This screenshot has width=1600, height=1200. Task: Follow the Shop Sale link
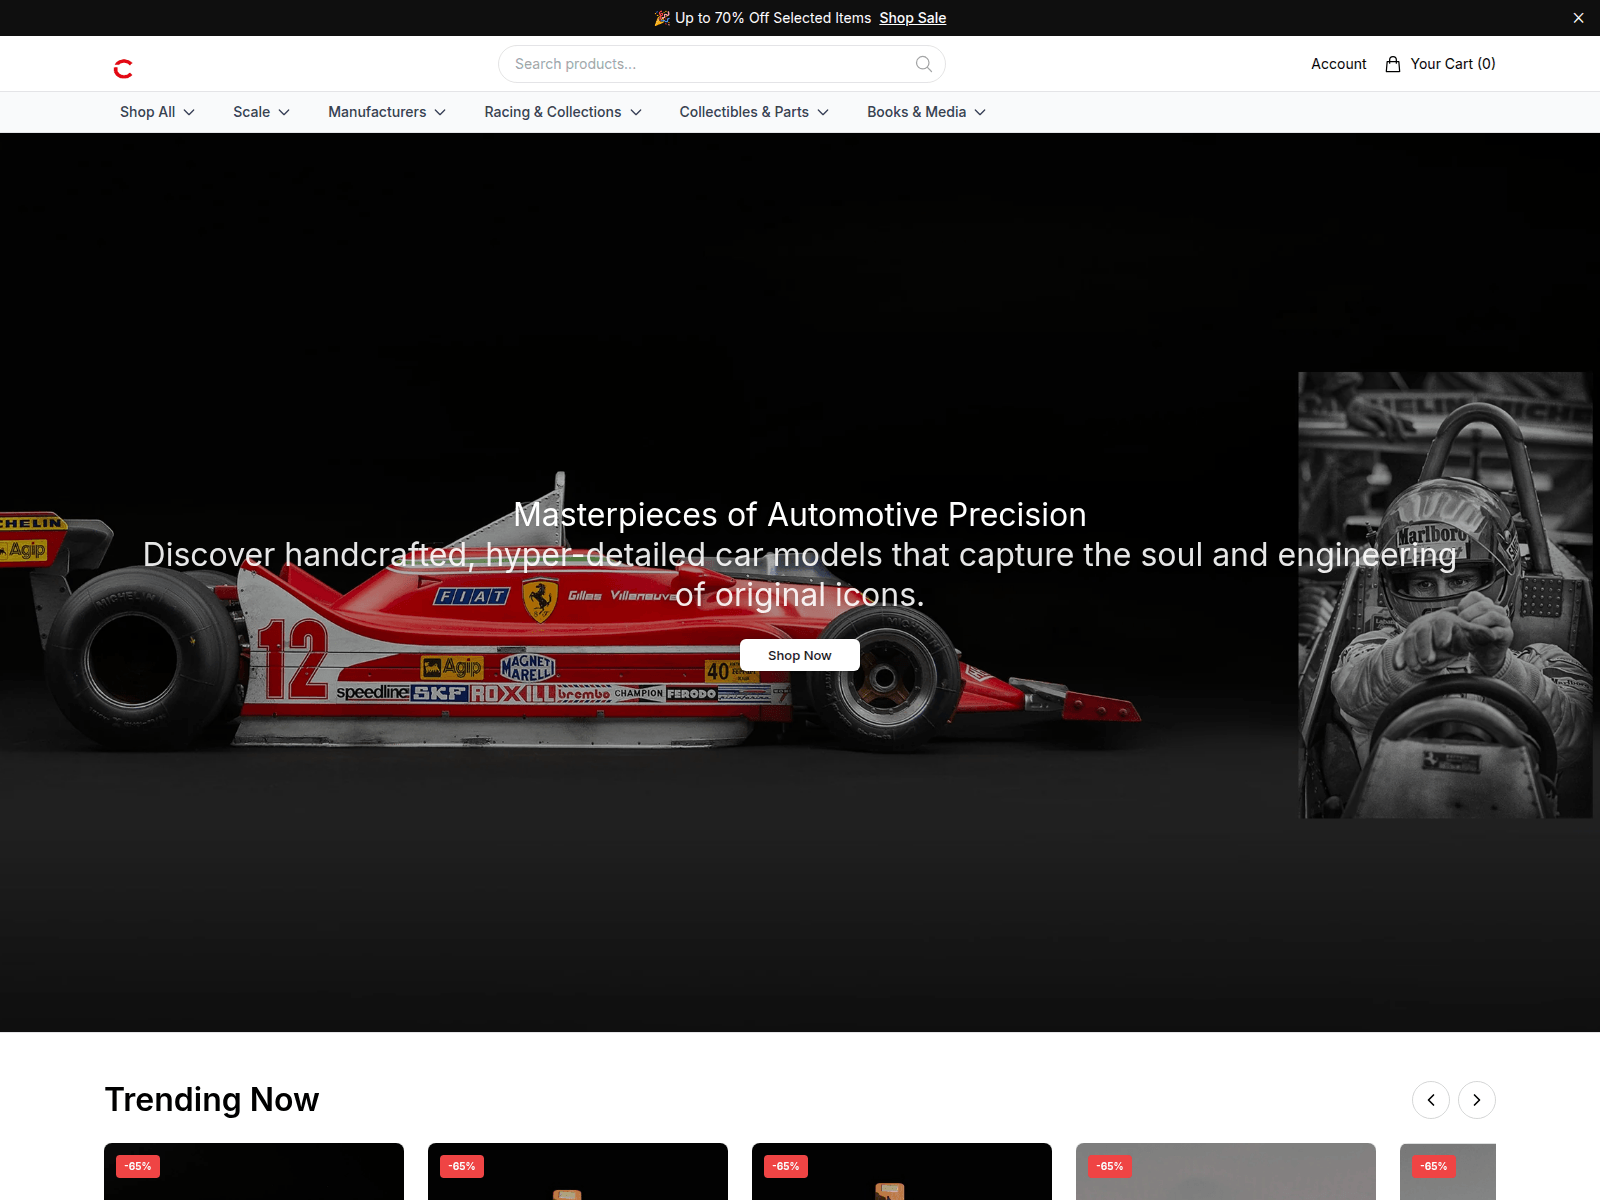click(912, 18)
